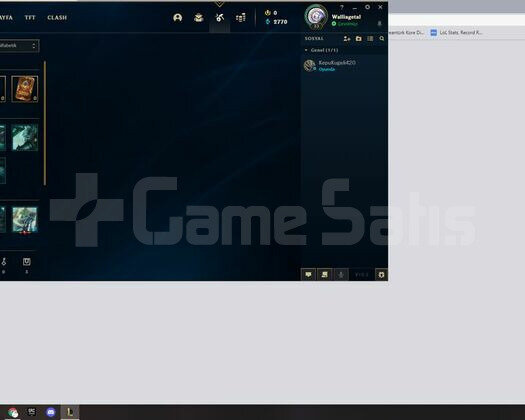Select the orange card loot item

pyautogui.click(x=25, y=88)
